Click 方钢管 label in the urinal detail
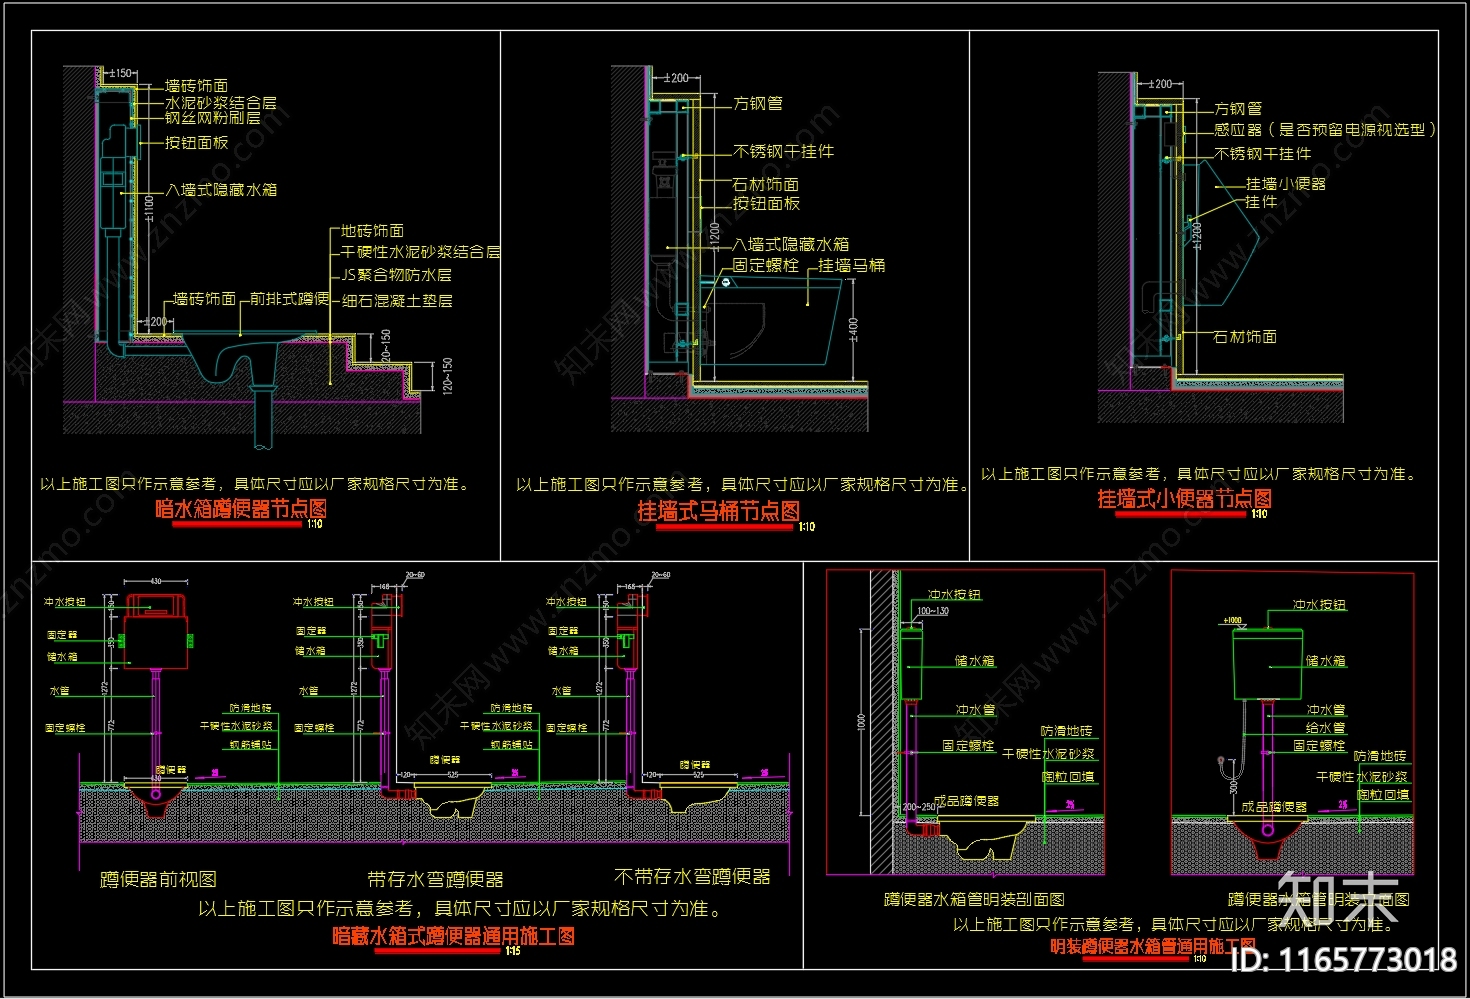 1238,109
